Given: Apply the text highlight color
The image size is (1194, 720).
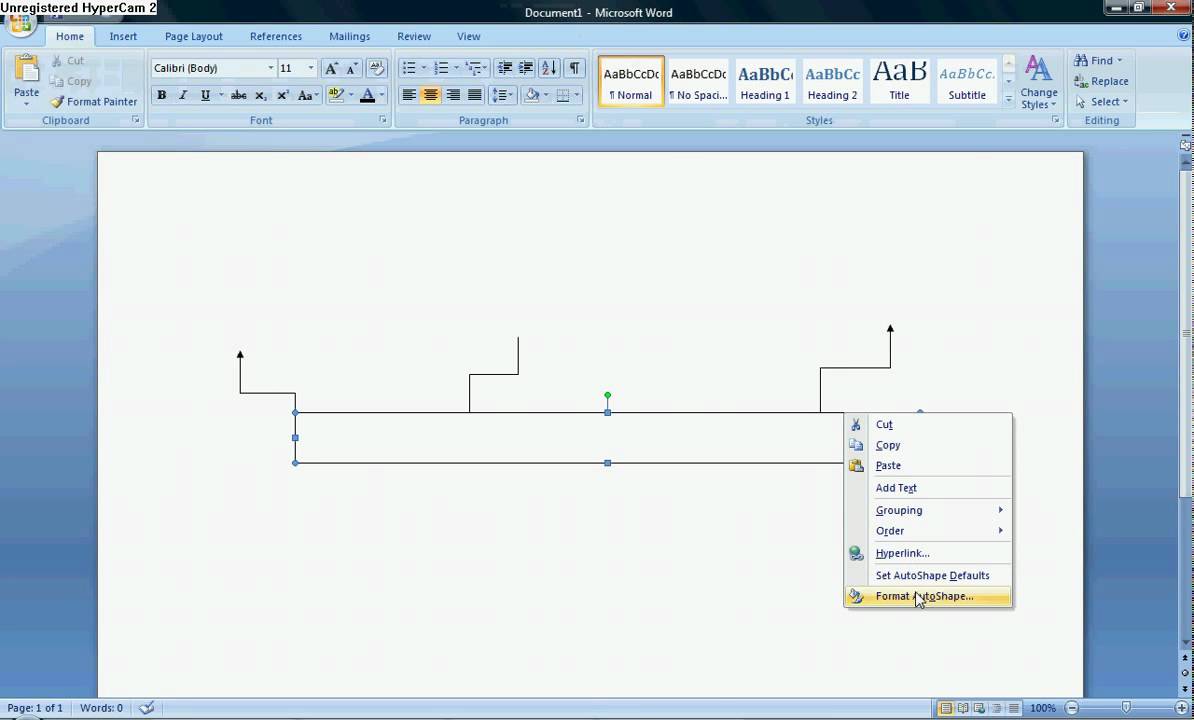Looking at the screenshot, I should click(x=335, y=95).
